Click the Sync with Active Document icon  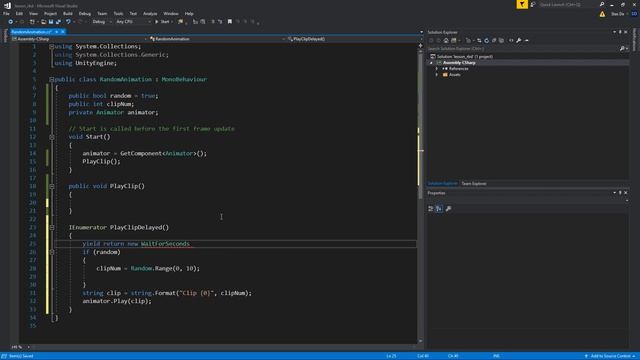[479, 40]
